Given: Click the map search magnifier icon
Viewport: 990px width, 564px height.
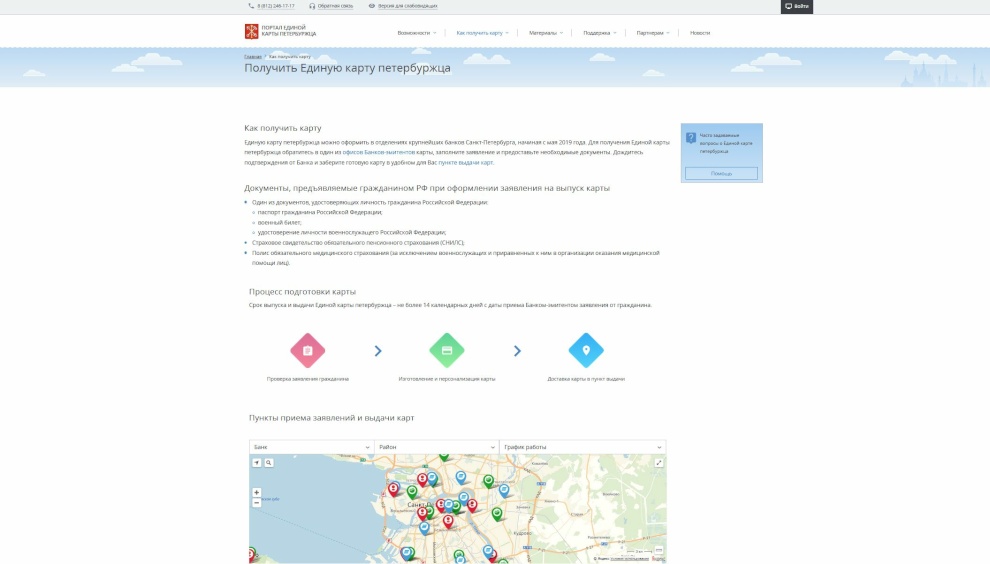Looking at the screenshot, I should (268, 463).
